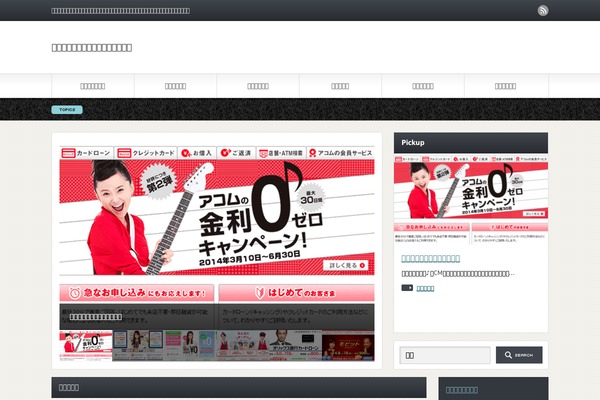Screen dimensions: 600x400
Task: Open the second main navigation menu item
Action: click(175, 86)
